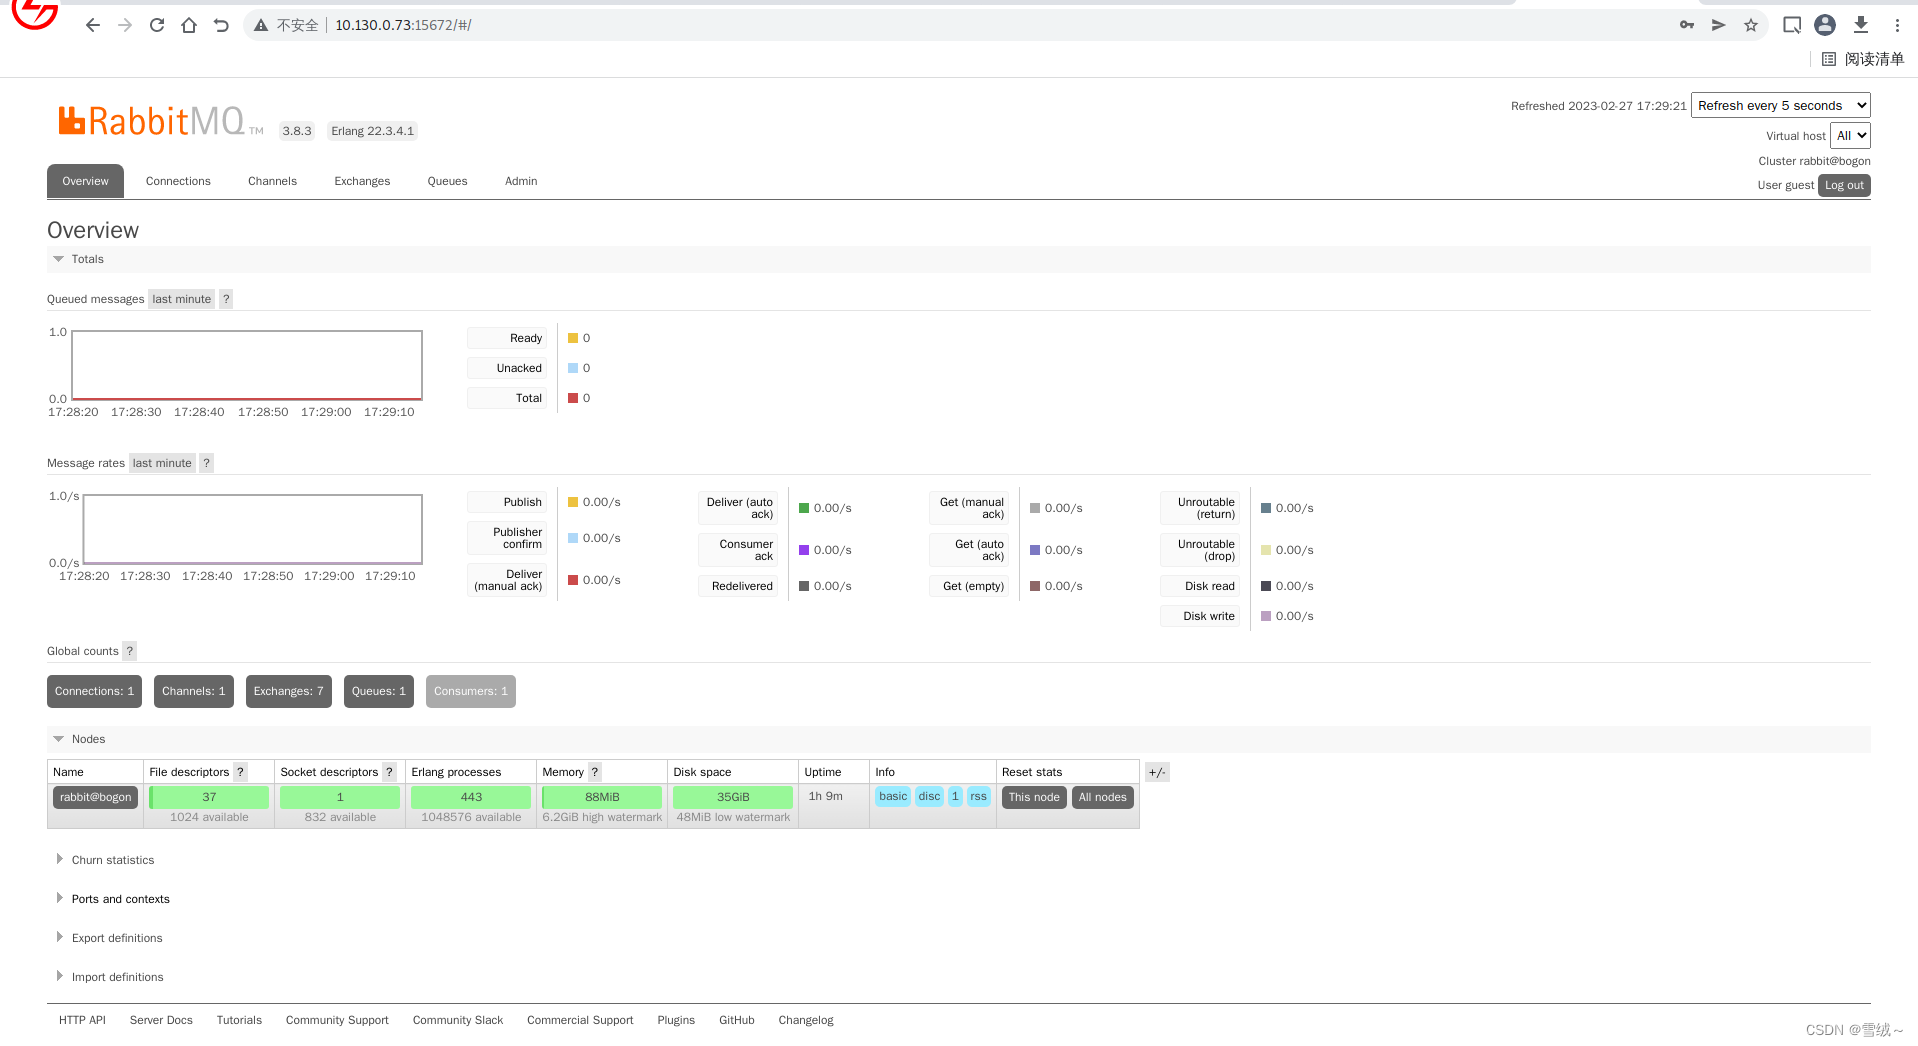
Task: Go back to the previous browser page
Action: tap(93, 25)
